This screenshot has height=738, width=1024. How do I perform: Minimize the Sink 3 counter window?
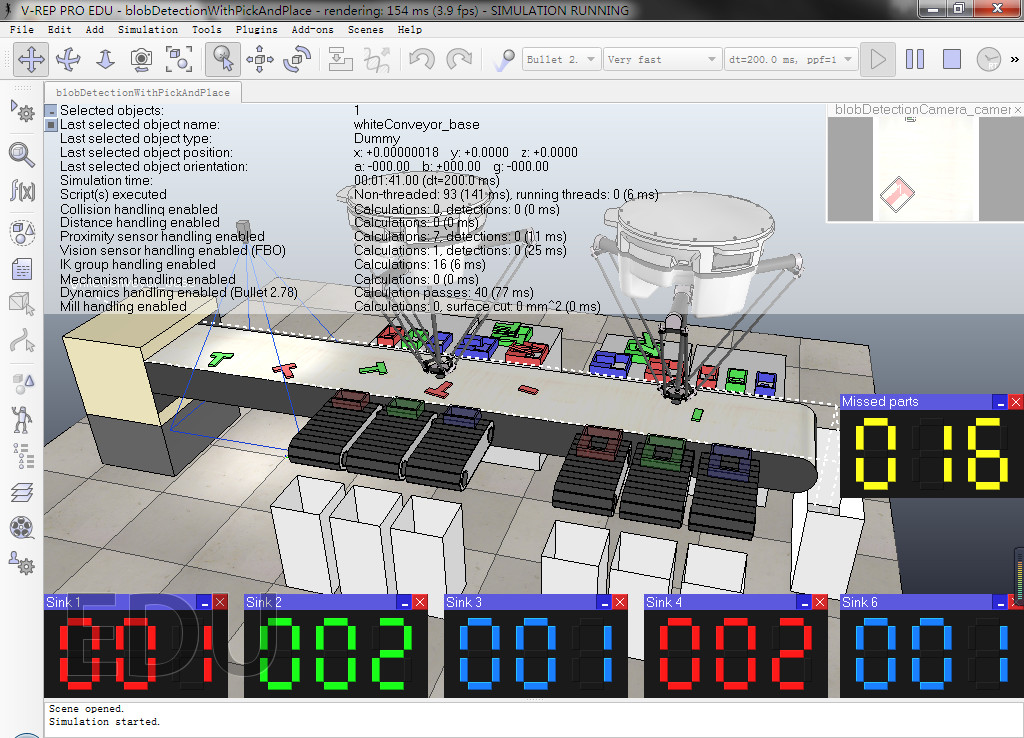[x=604, y=602]
